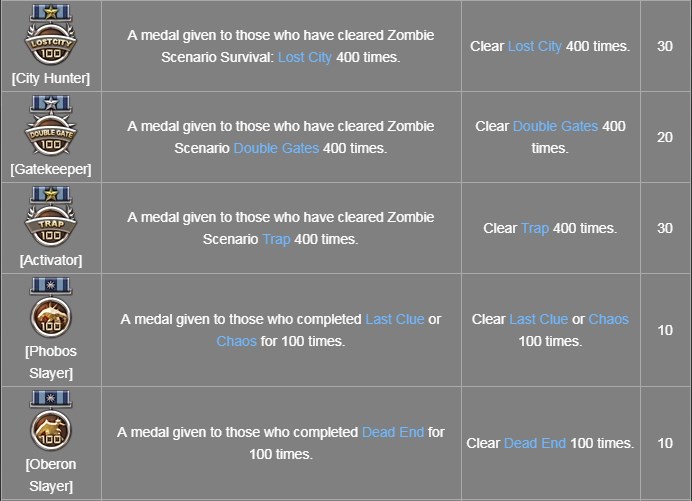This screenshot has height=501, width=692.
Task: Follow Chaos link in Phobos Slayer description
Action: click(x=236, y=341)
